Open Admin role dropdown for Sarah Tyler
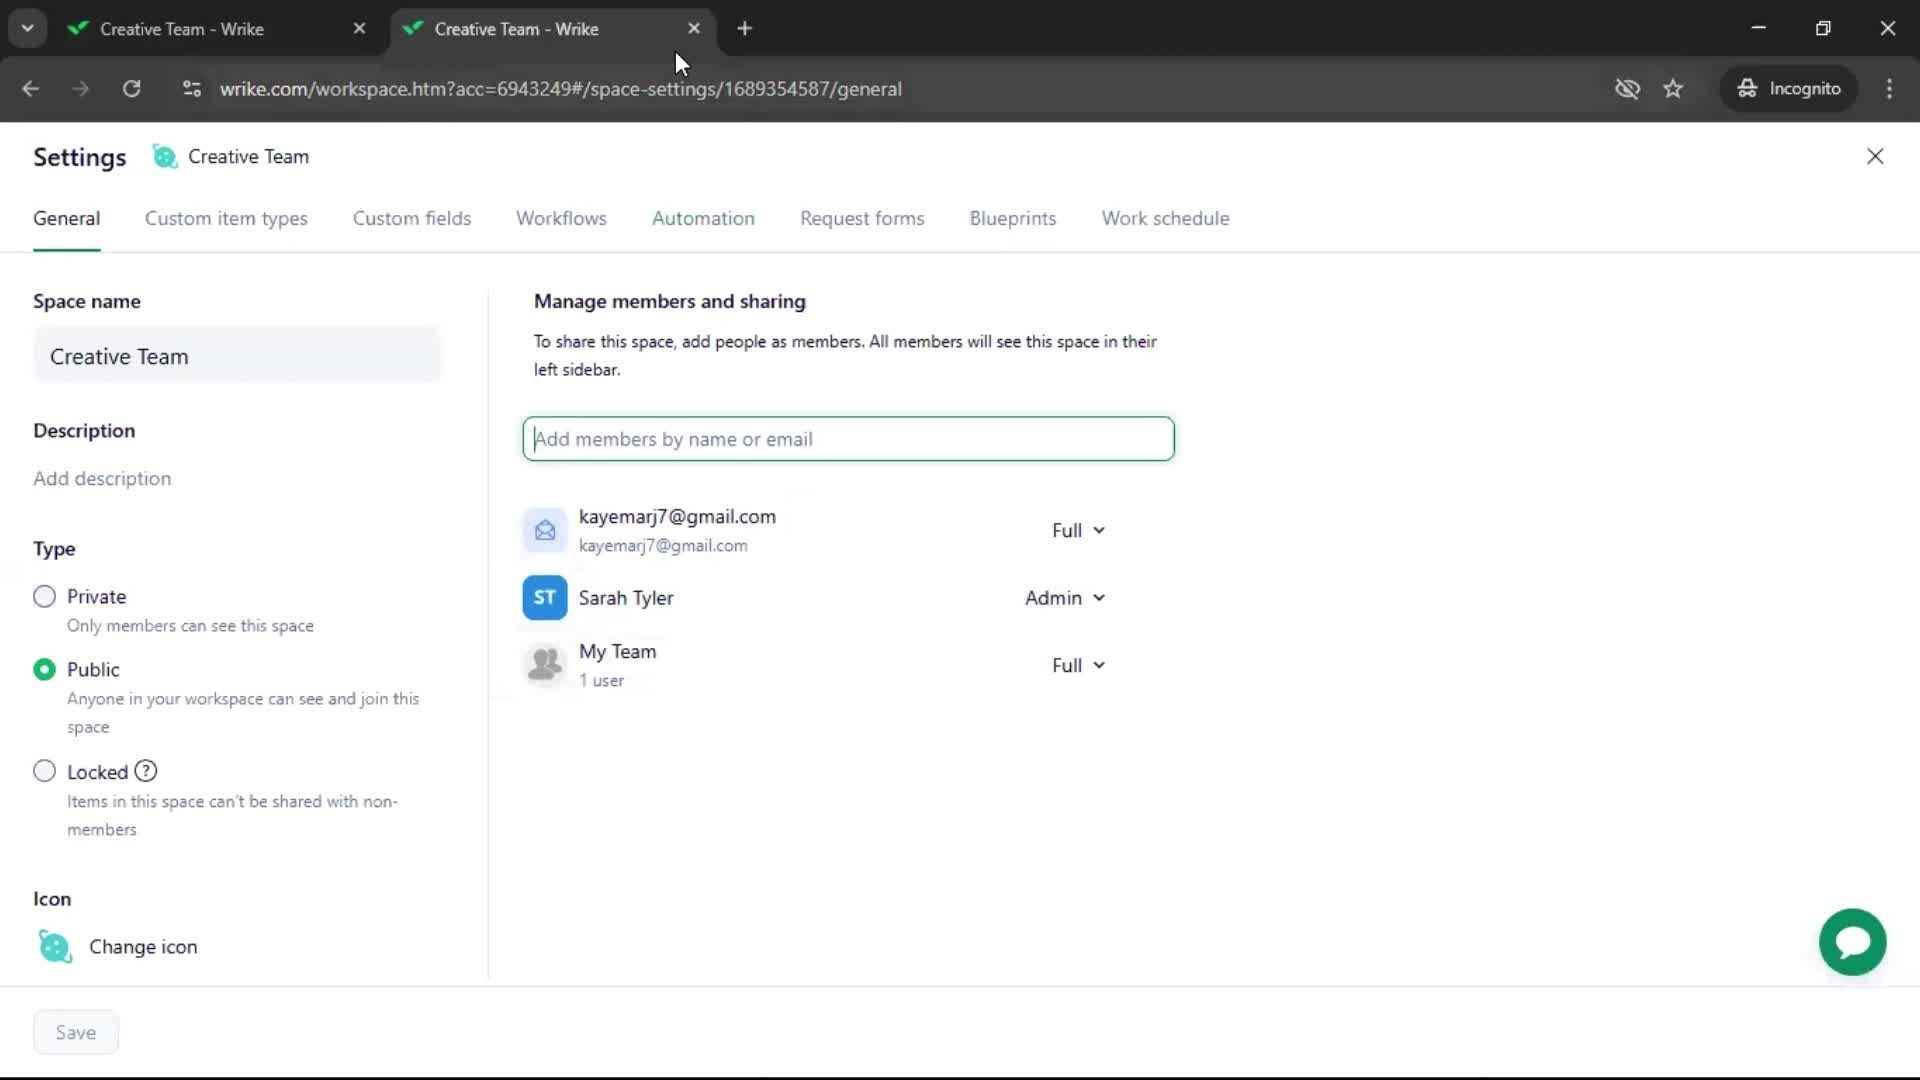 point(1065,598)
